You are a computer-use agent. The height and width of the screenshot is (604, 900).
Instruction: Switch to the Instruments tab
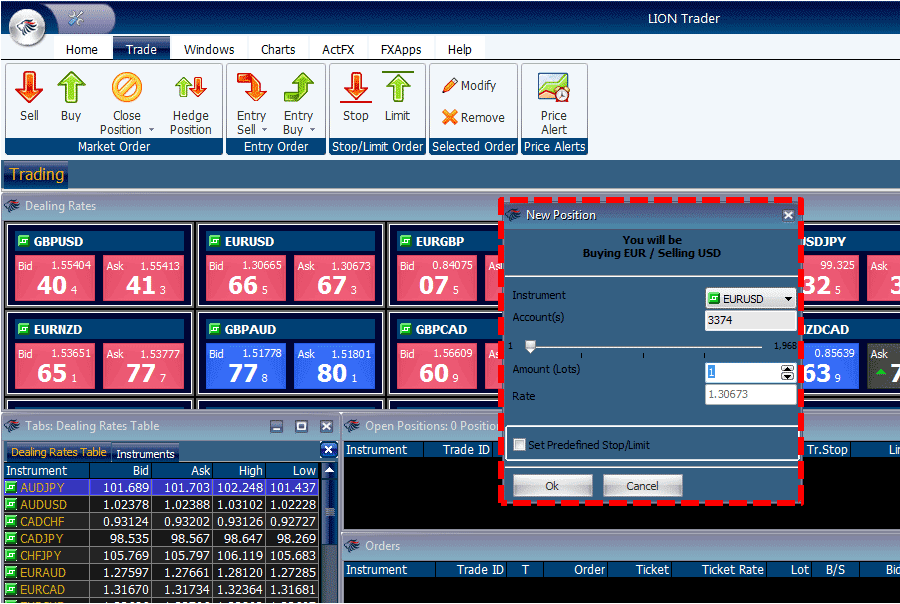point(145,454)
